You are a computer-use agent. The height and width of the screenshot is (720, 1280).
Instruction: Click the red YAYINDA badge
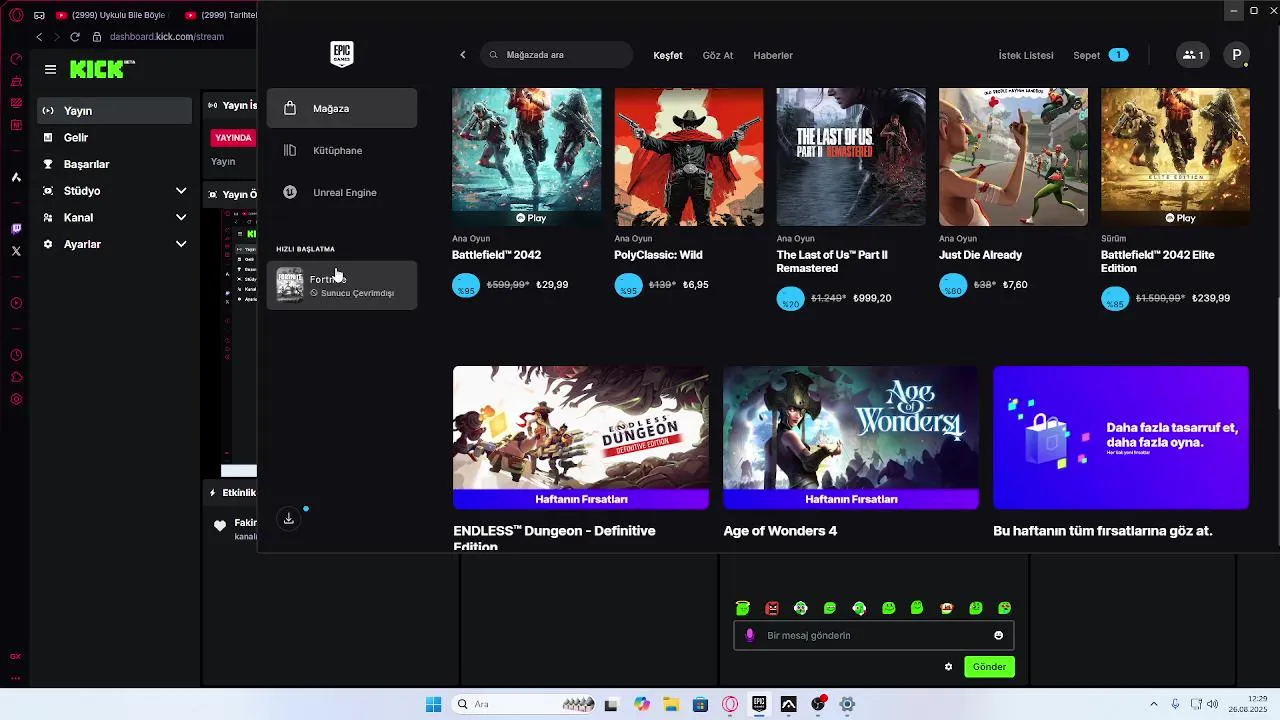point(233,138)
